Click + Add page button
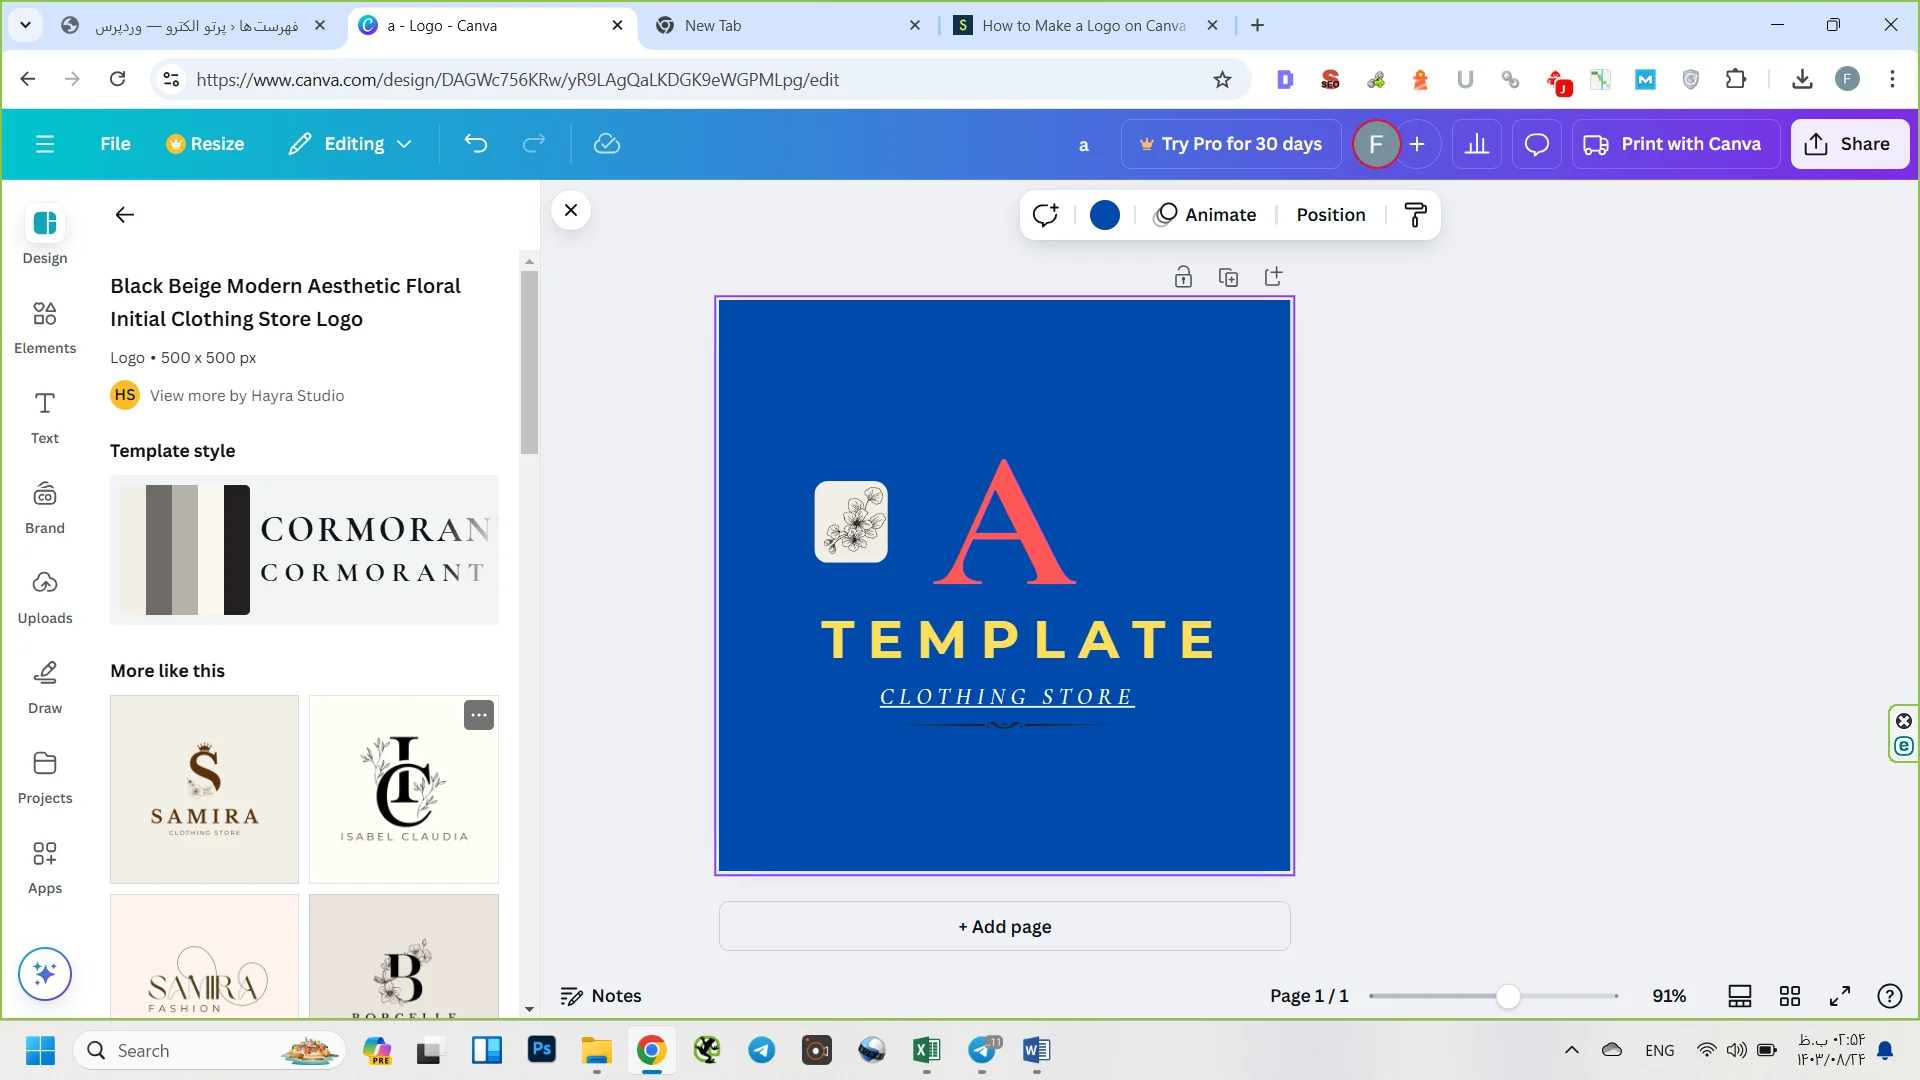Viewport: 1920px width, 1080px height. pyautogui.click(x=1005, y=927)
